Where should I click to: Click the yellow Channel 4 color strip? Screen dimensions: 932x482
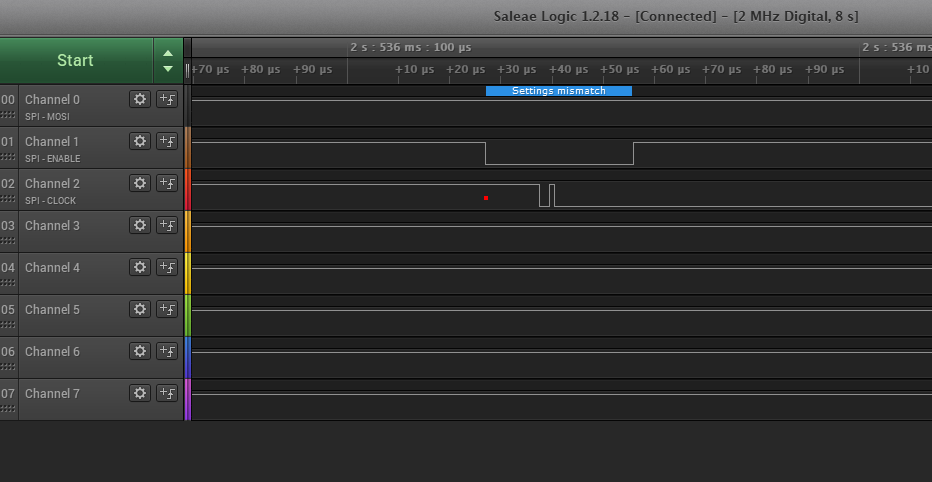(188, 273)
